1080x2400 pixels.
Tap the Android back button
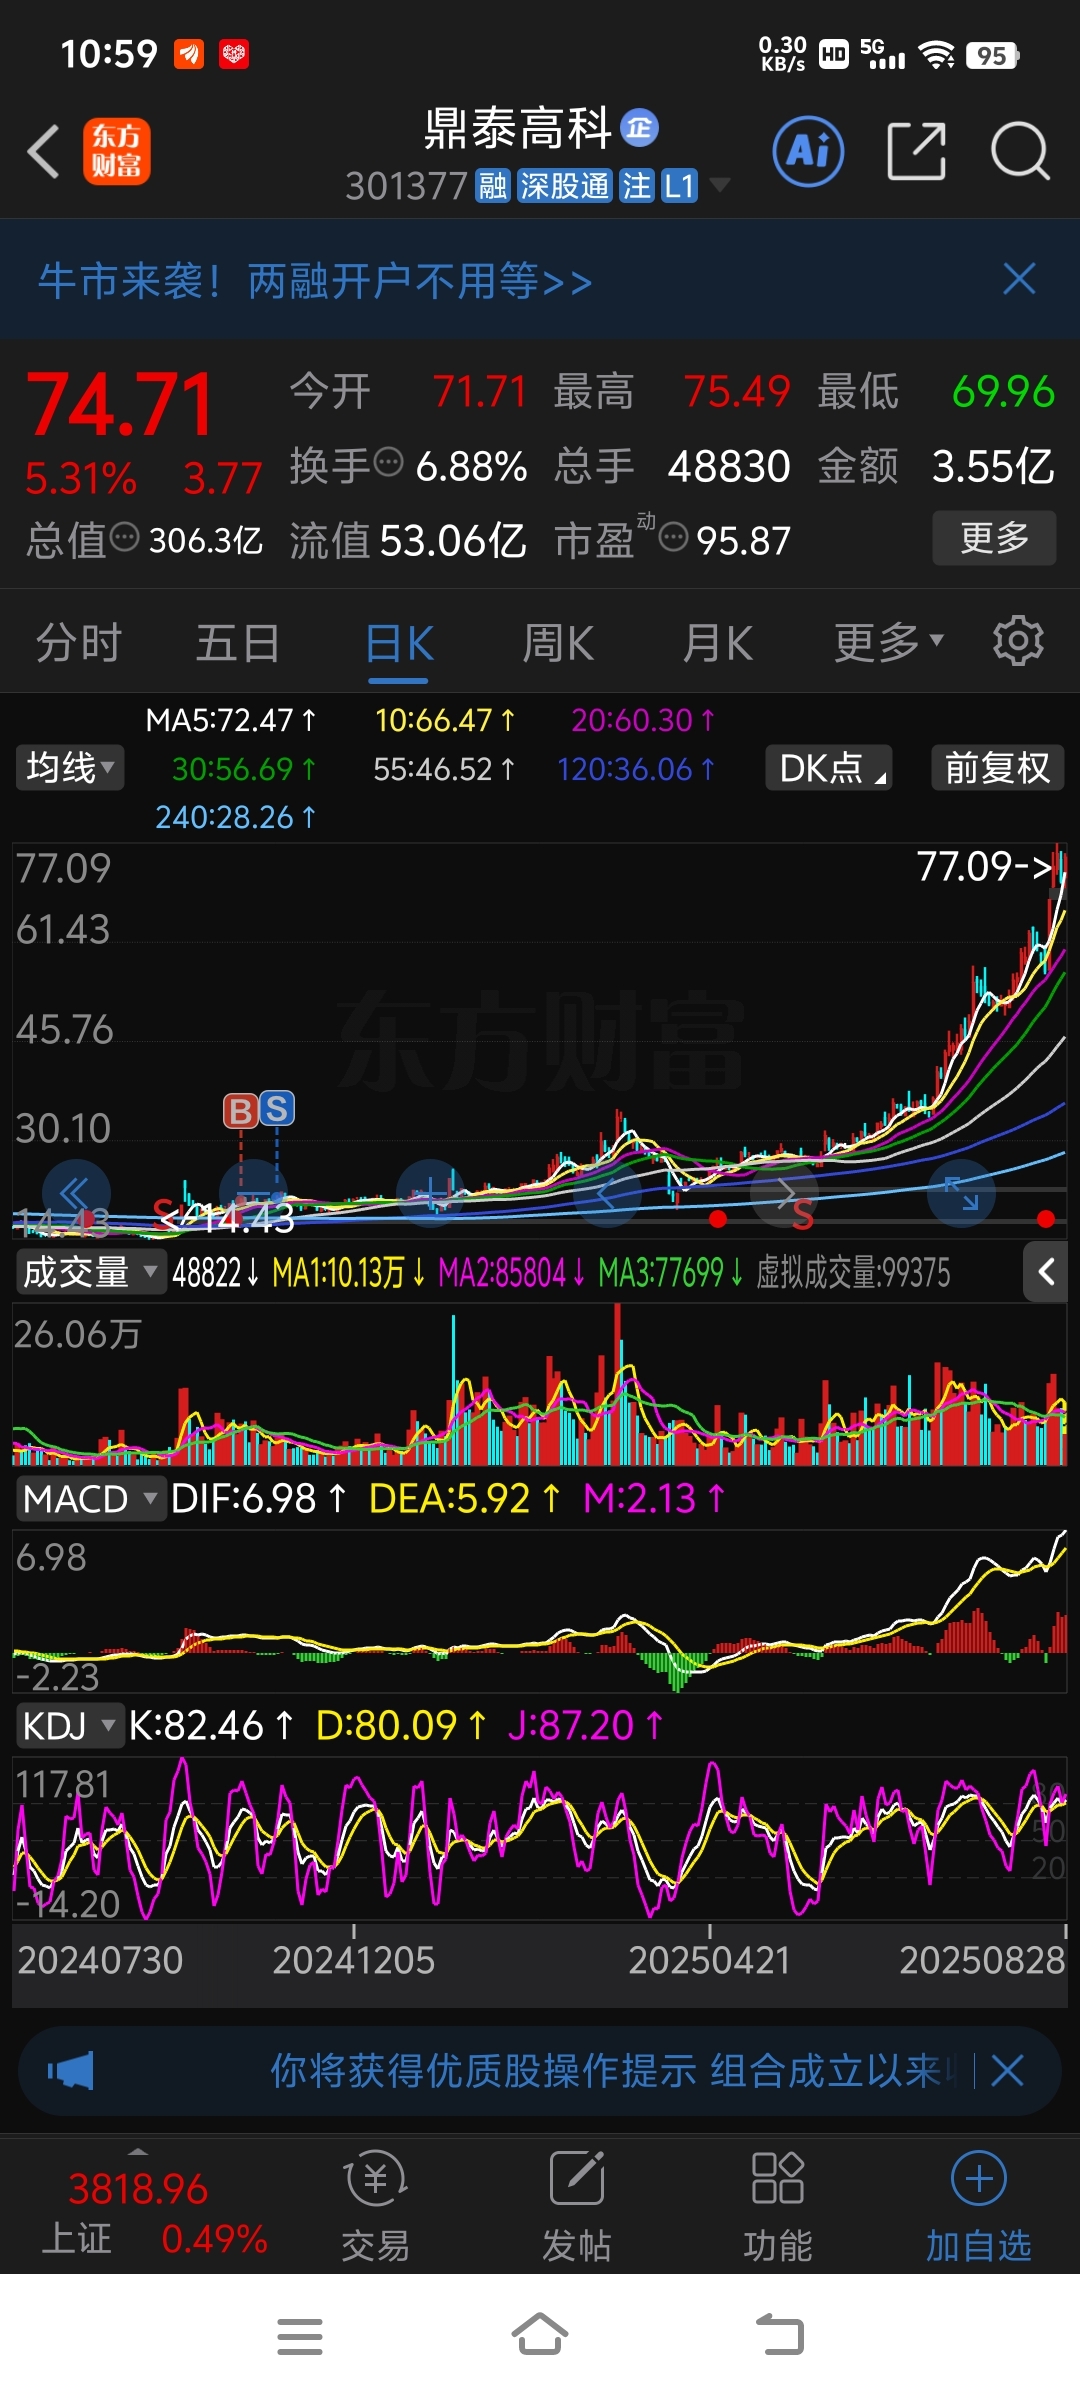pyautogui.click(x=780, y=2337)
